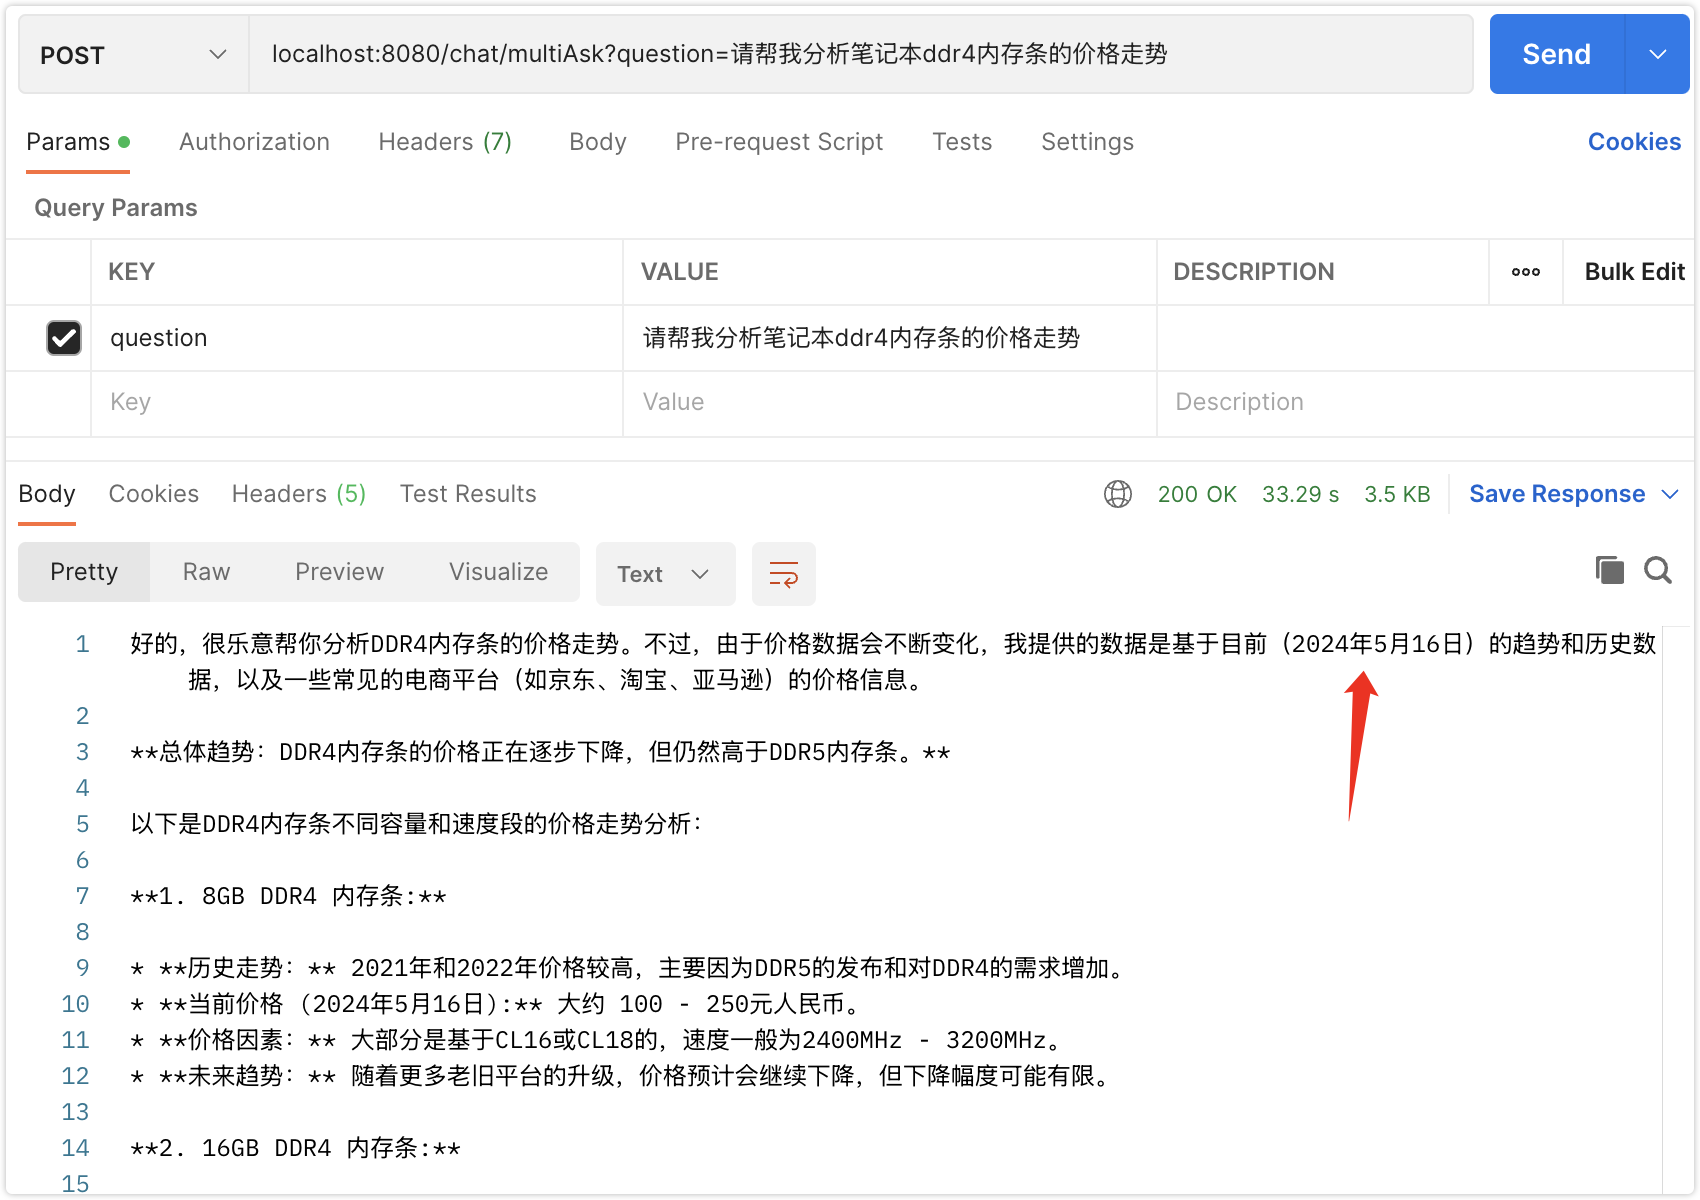Open the column options three-dots icon

coord(1526,272)
